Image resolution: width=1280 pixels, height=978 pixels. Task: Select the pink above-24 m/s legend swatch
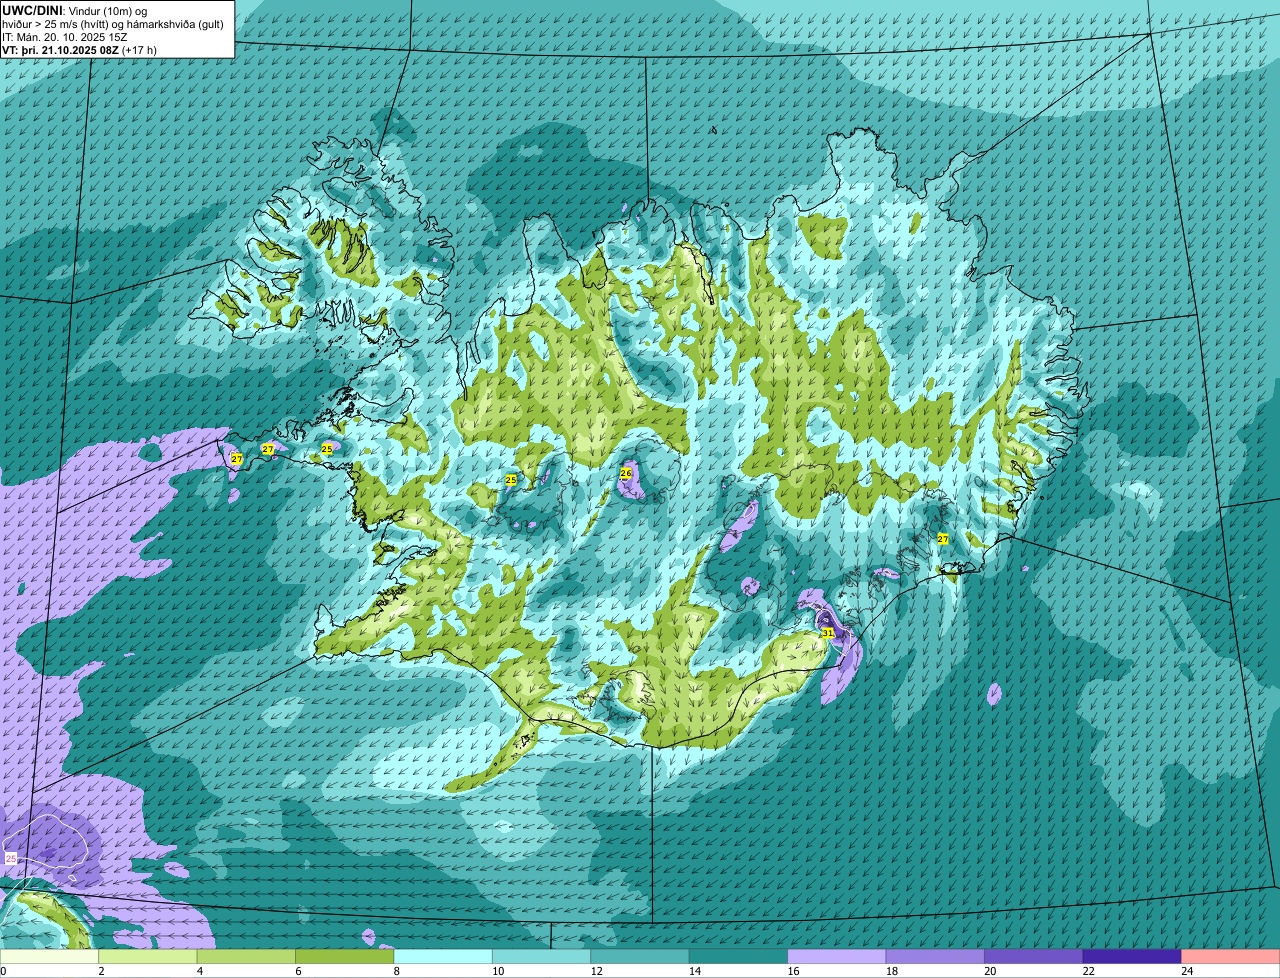[x=1231, y=957]
